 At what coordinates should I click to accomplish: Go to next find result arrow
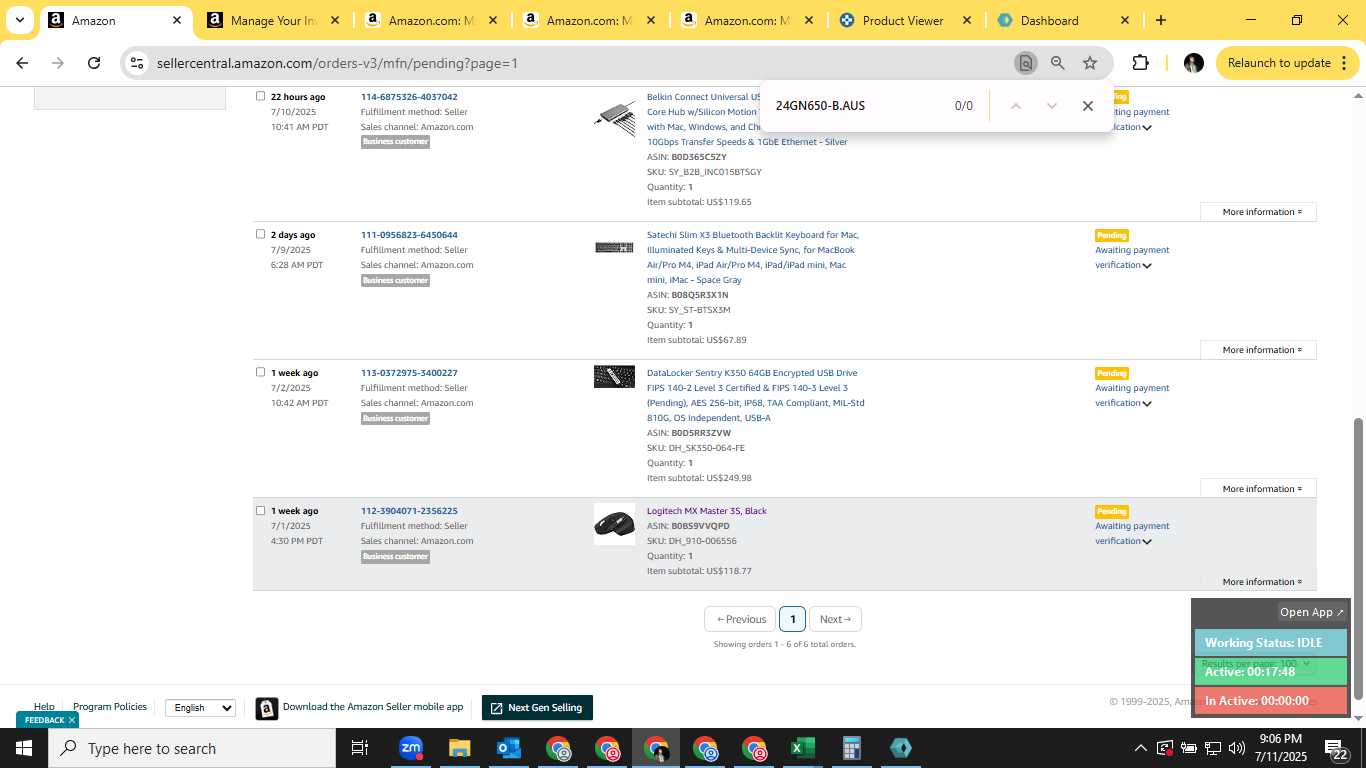click(x=1051, y=106)
